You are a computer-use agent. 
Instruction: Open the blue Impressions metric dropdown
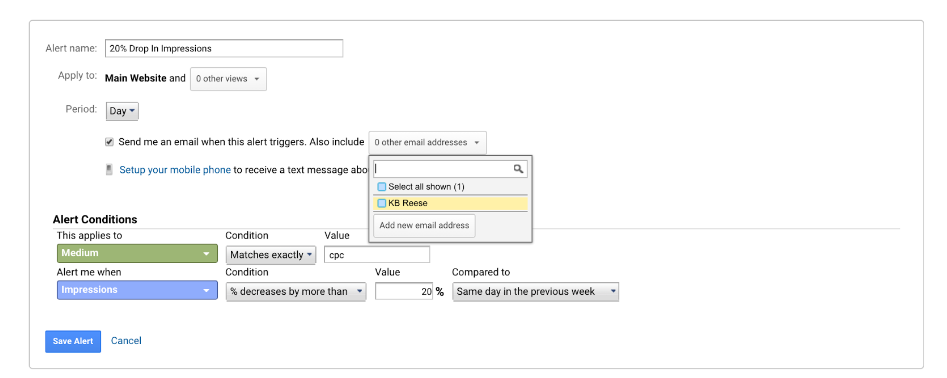(137, 290)
